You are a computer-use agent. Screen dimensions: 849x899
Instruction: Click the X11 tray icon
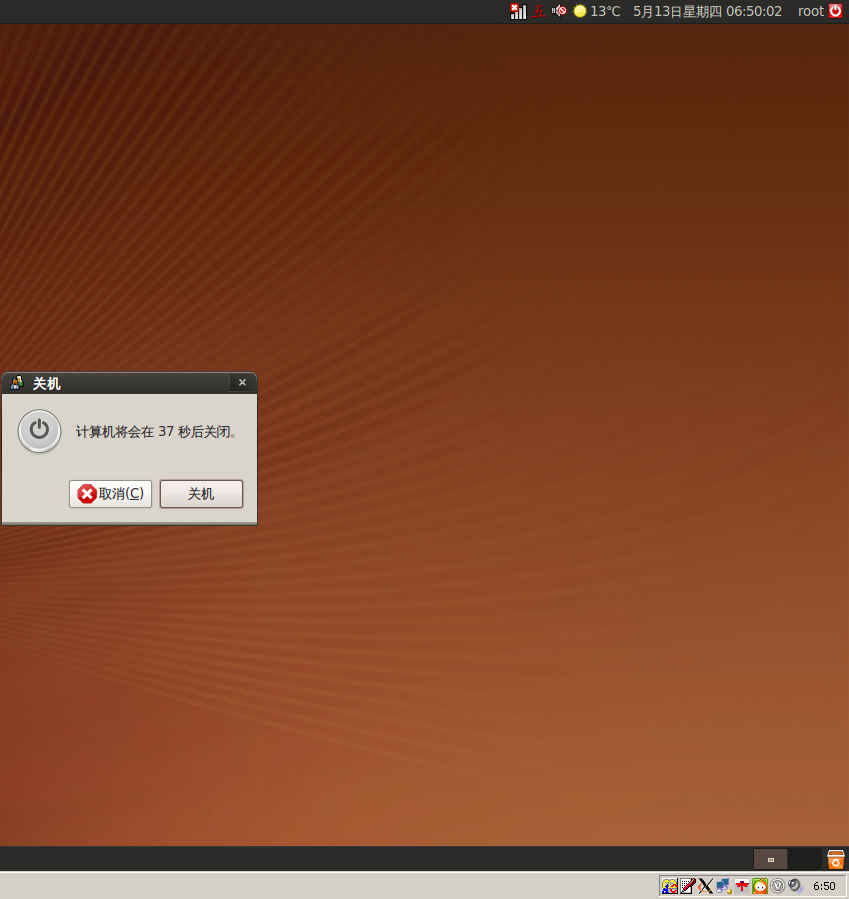pos(705,886)
